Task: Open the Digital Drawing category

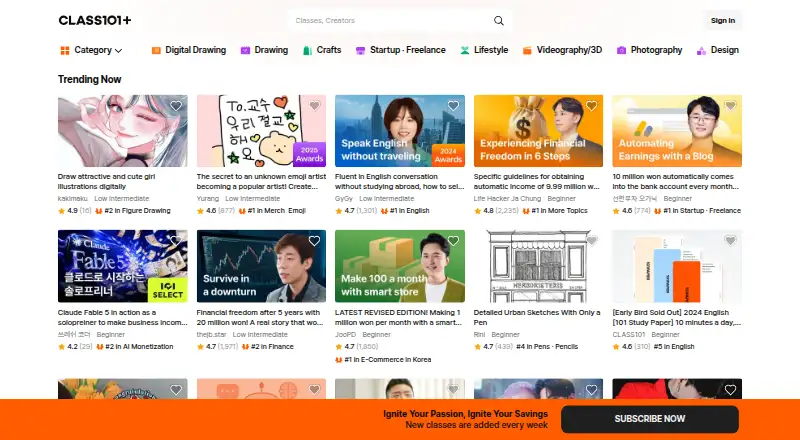Action: pyautogui.click(x=189, y=50)
